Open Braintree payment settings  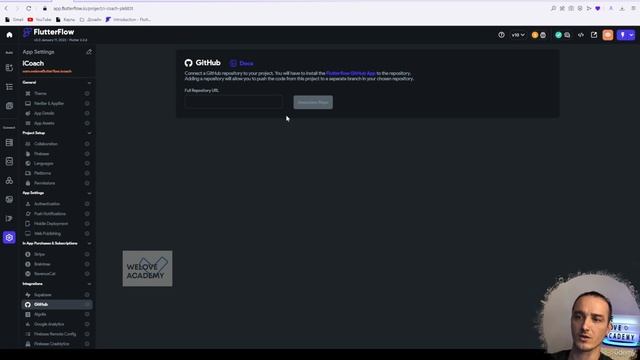point(57,264)
